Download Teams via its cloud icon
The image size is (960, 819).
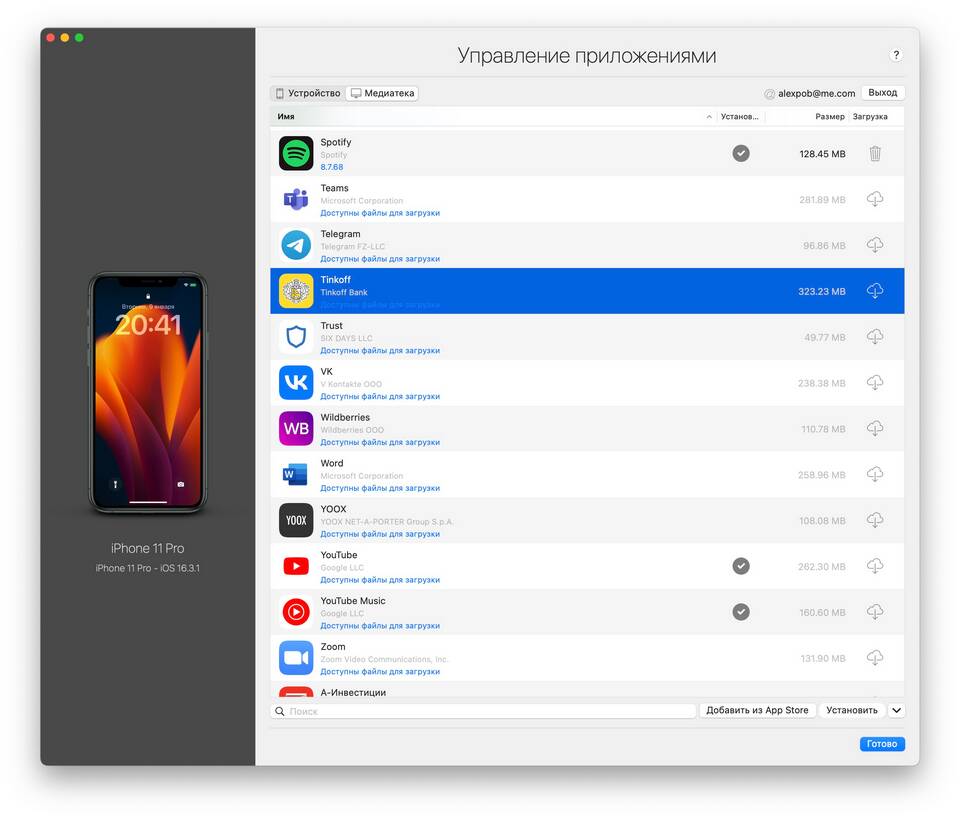click(875, 200)
